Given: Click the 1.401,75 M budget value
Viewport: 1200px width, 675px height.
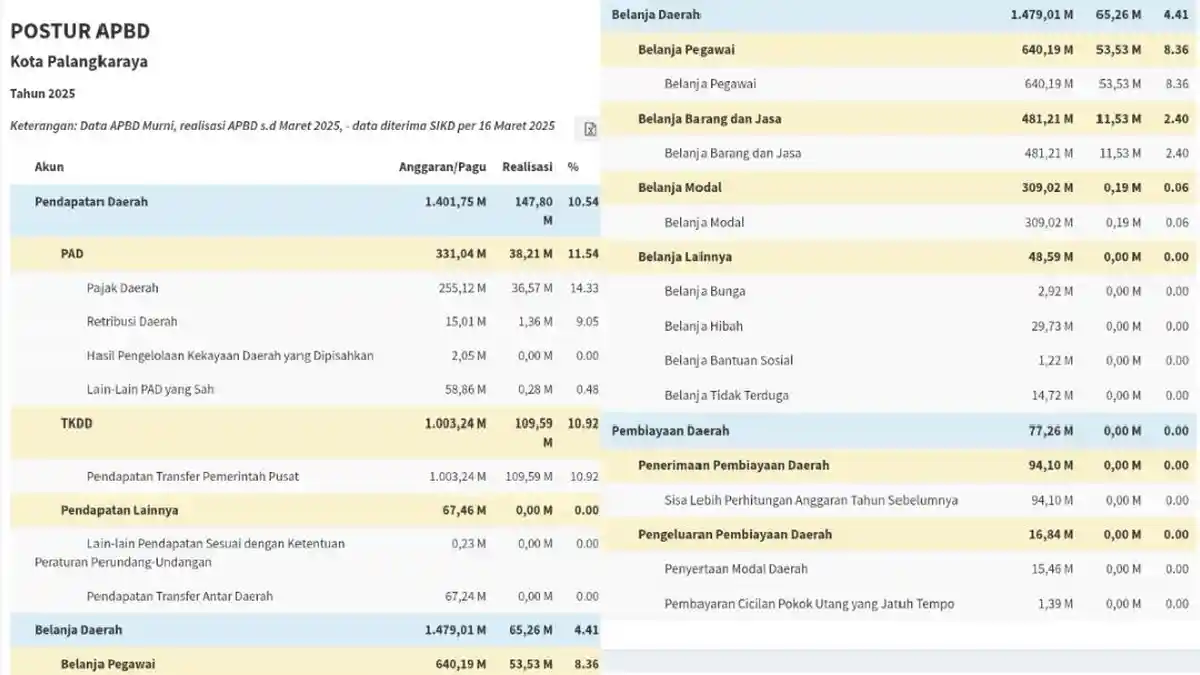Looking at the screenshot, I should pyautogui.click(x=455, y=202).
